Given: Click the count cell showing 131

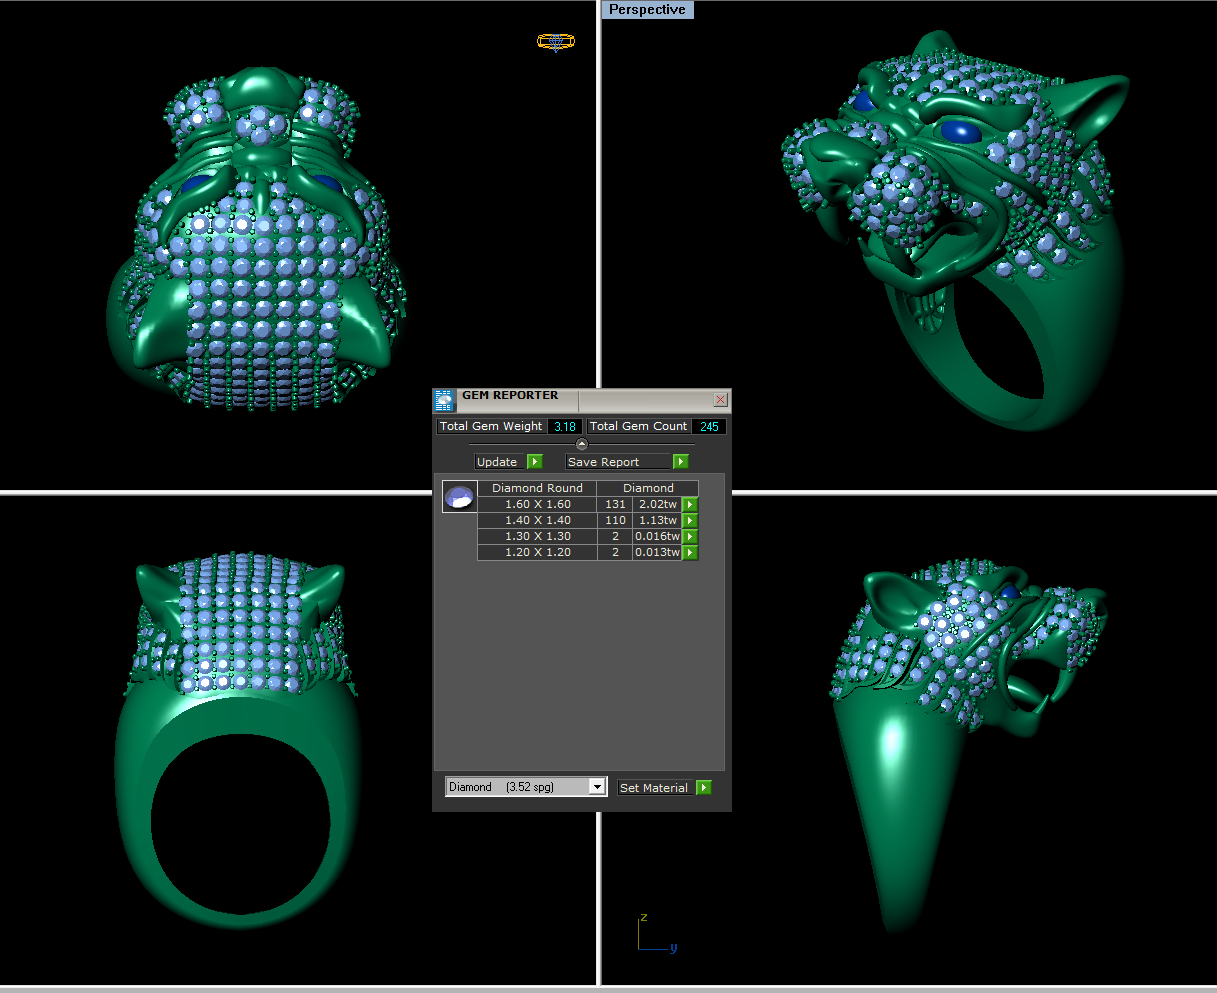Looking at the screenshot, I should (615, 505).
